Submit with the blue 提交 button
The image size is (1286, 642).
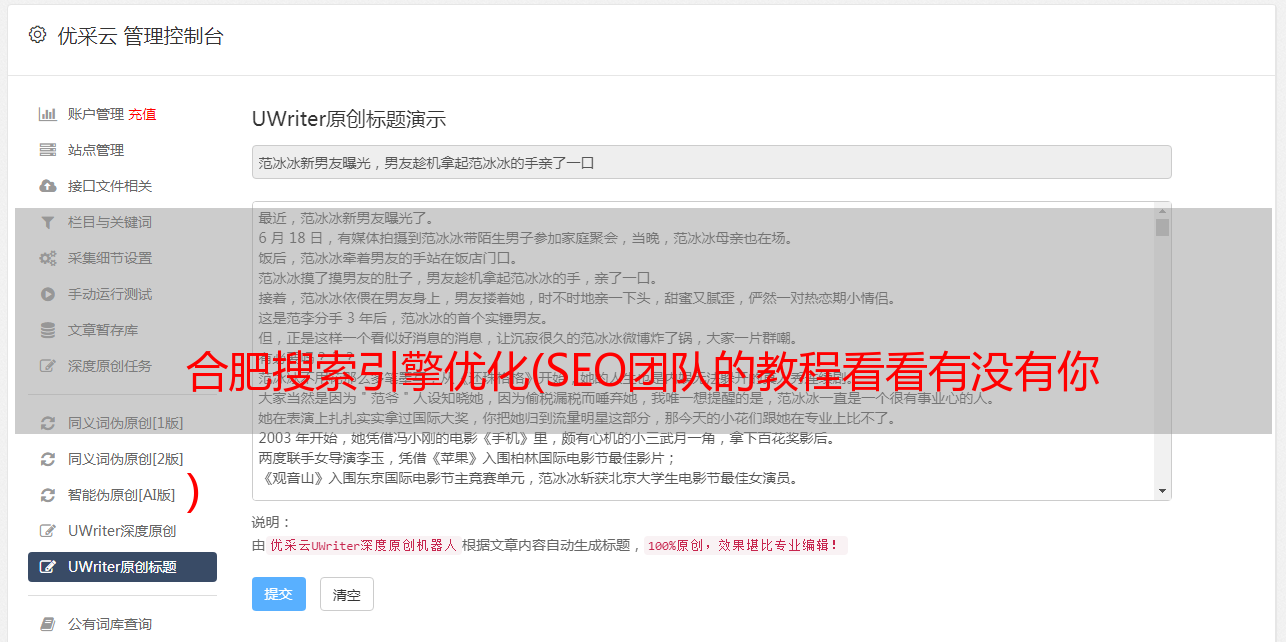pyautogui.click(x=279, y=594)
